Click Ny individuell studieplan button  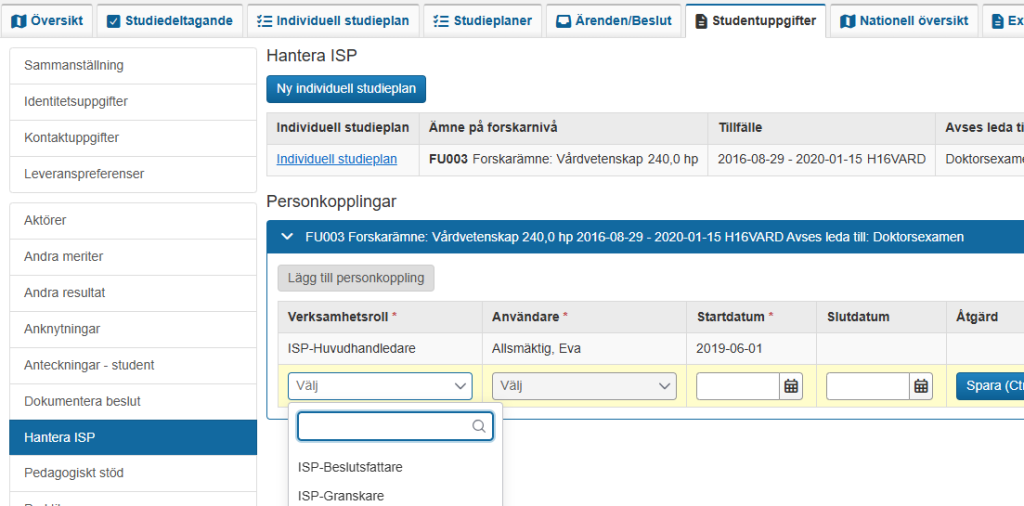point(346,89)
